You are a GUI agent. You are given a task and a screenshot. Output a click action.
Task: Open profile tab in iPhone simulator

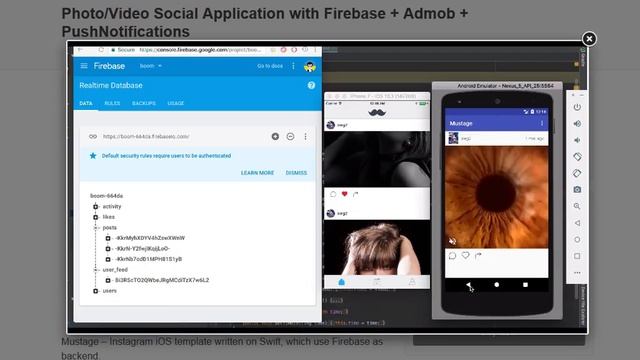pyautogui.click(x=412, y=282)
